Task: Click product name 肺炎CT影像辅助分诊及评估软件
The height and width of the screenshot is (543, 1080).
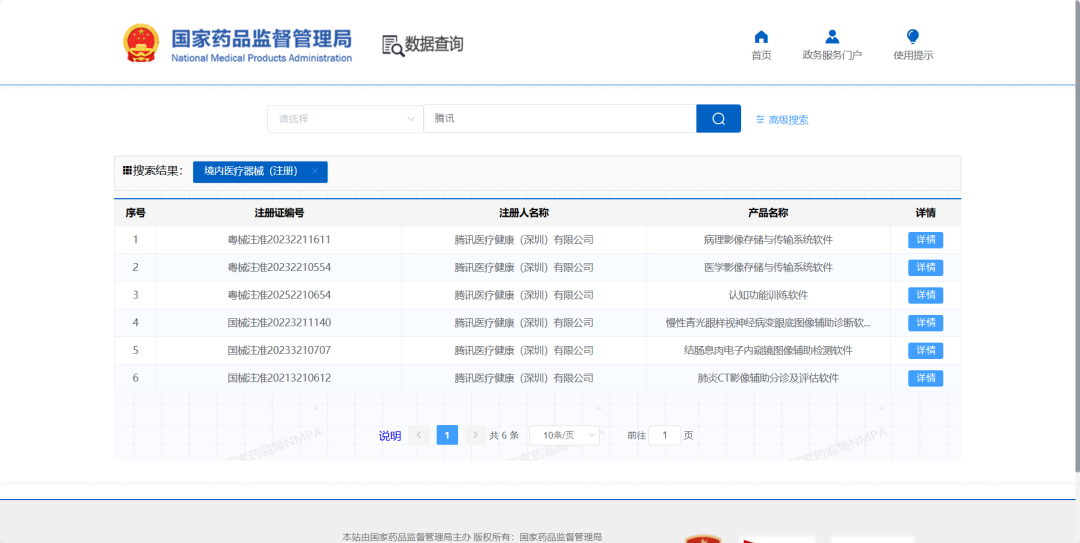Action: coord(768,378)
